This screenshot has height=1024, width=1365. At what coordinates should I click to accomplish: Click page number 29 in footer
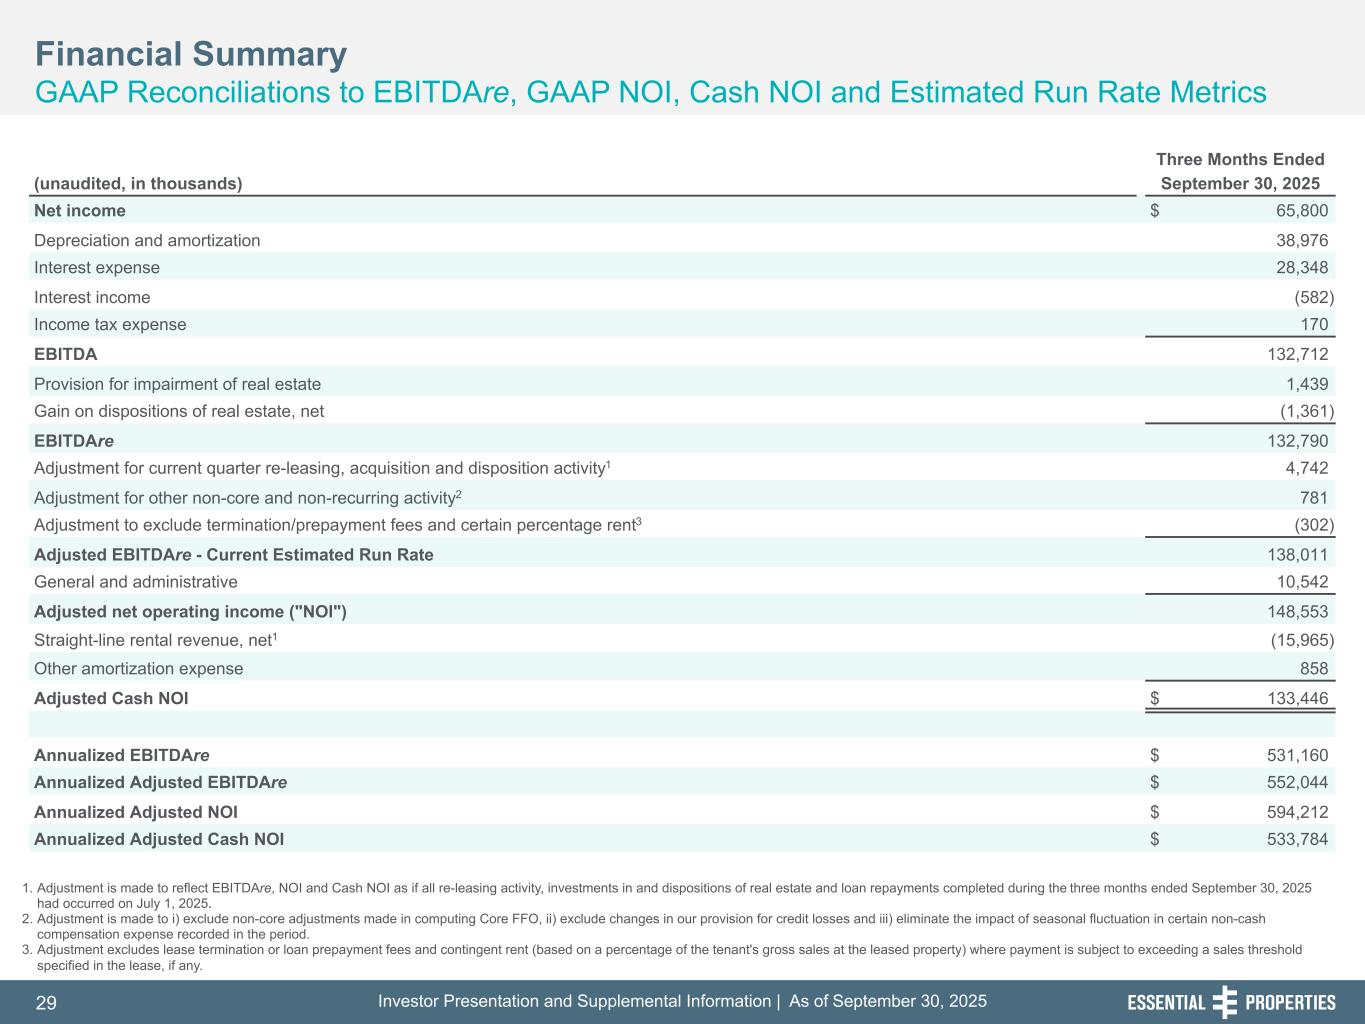46,1003
